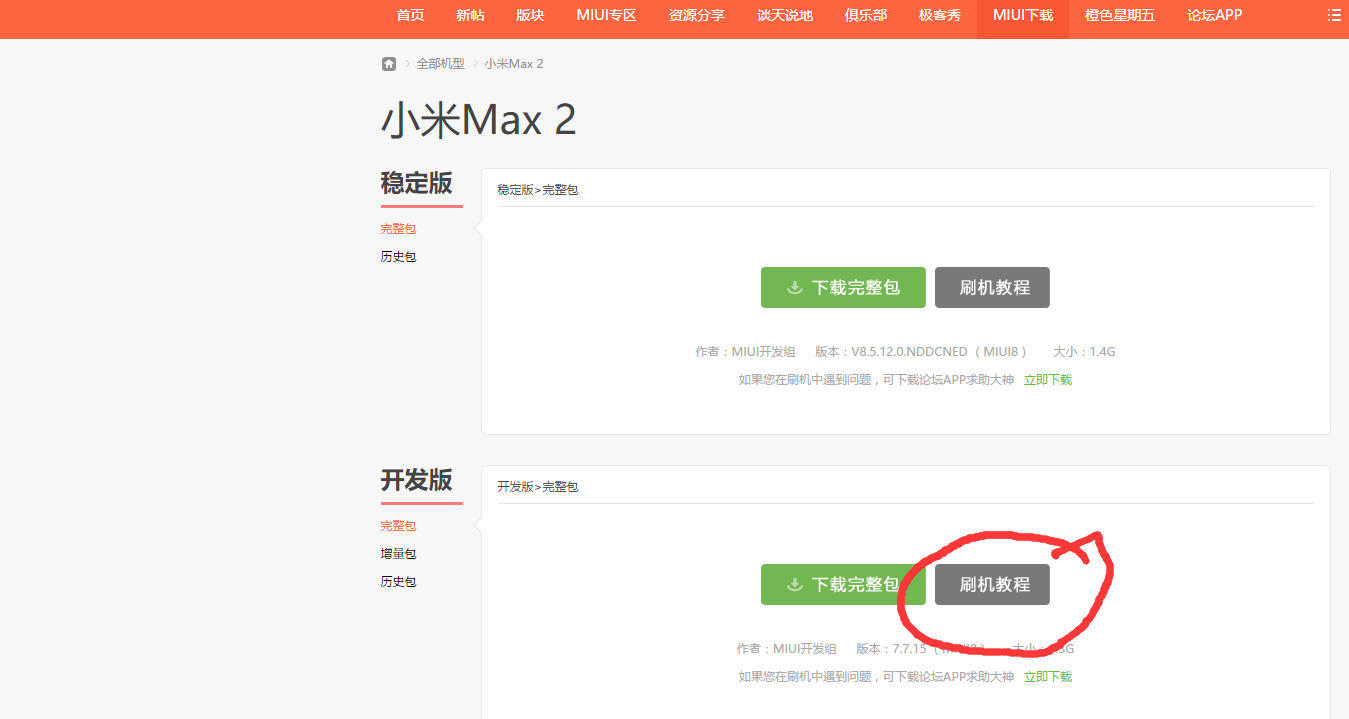
Task: Click the 小米Max 2 page title
Action: tap(479, 120)
